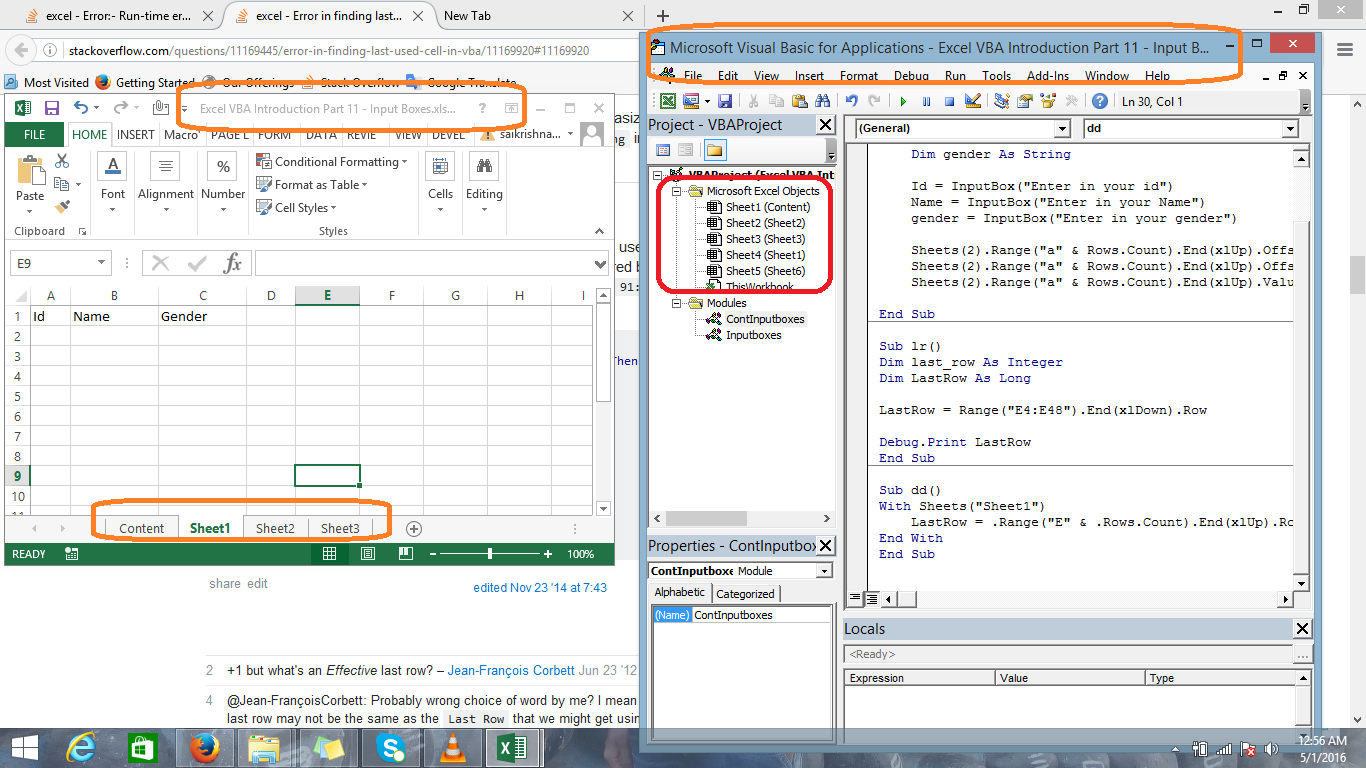Click the new sheet plus button
The width and height of the screenshot is (1366, 768).
tap(414, 528)
